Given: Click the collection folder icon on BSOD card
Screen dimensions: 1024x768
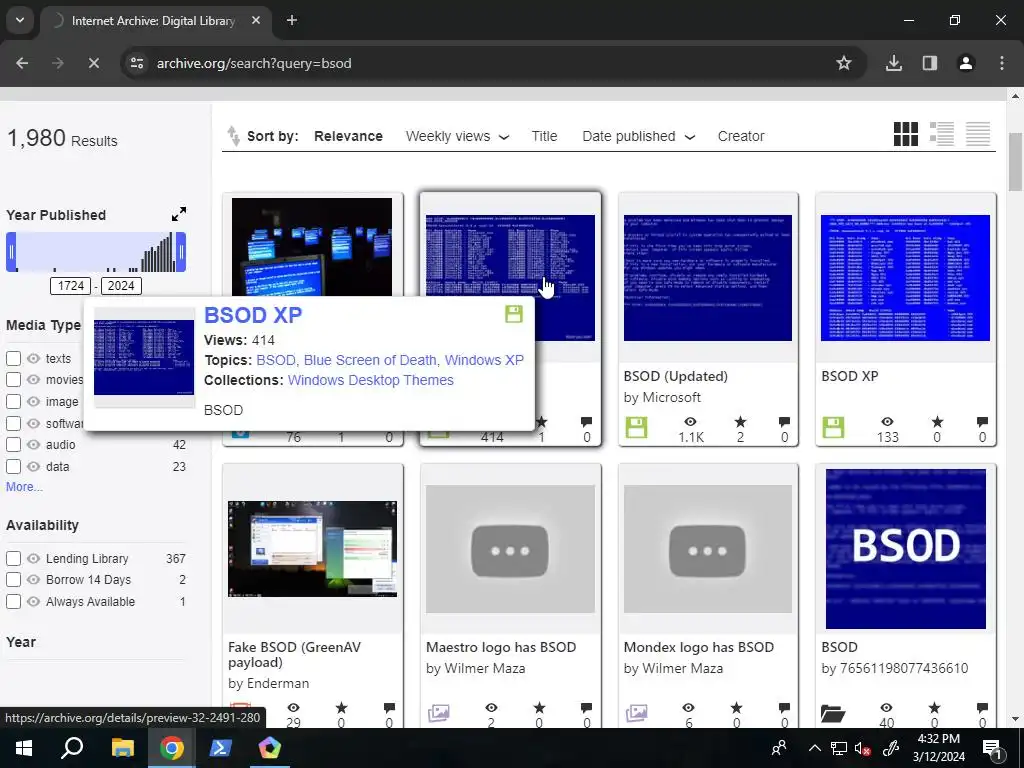Looking at the screenshot, I should pyautogui.click(x=833, y=713).
